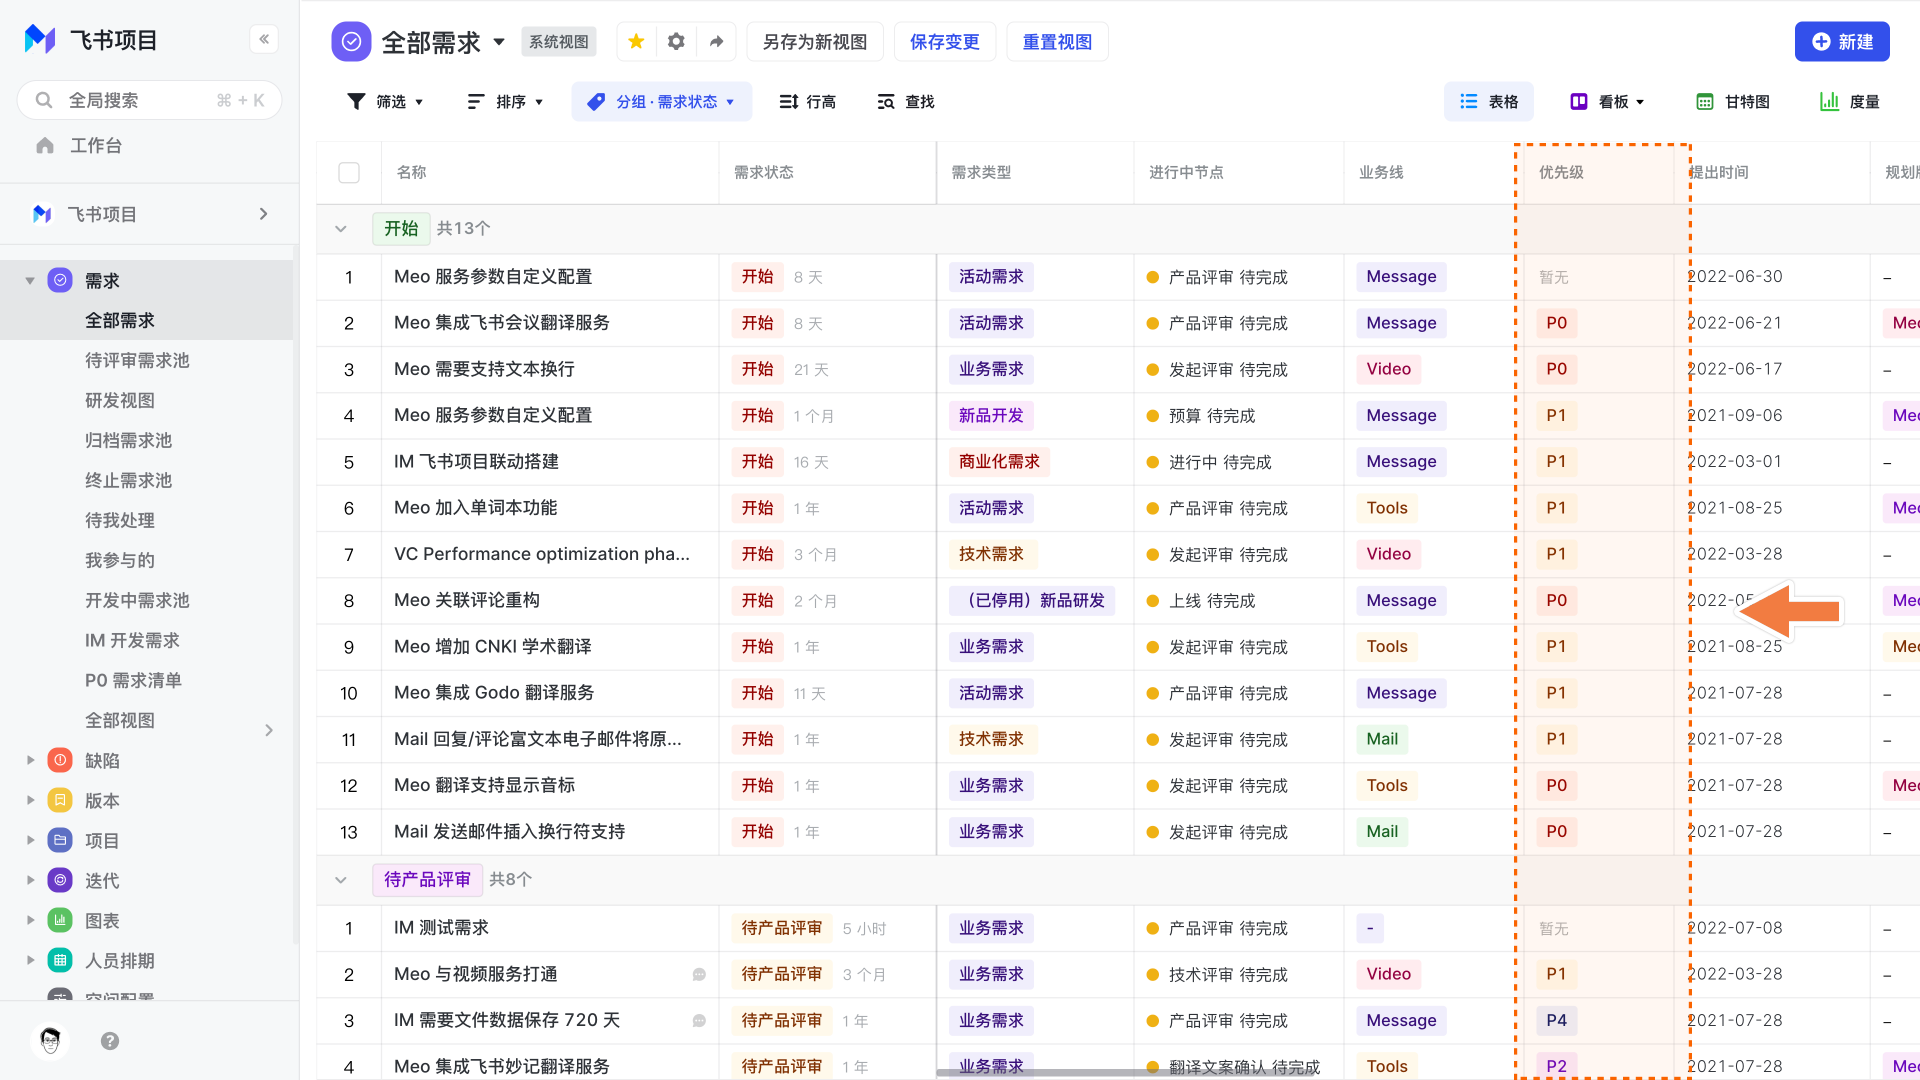Screen dimensions: 1920x1080
Task: Click Mail tag in Mail 发送邮件插入换行符支持 row
Action: click(1382, 832)
